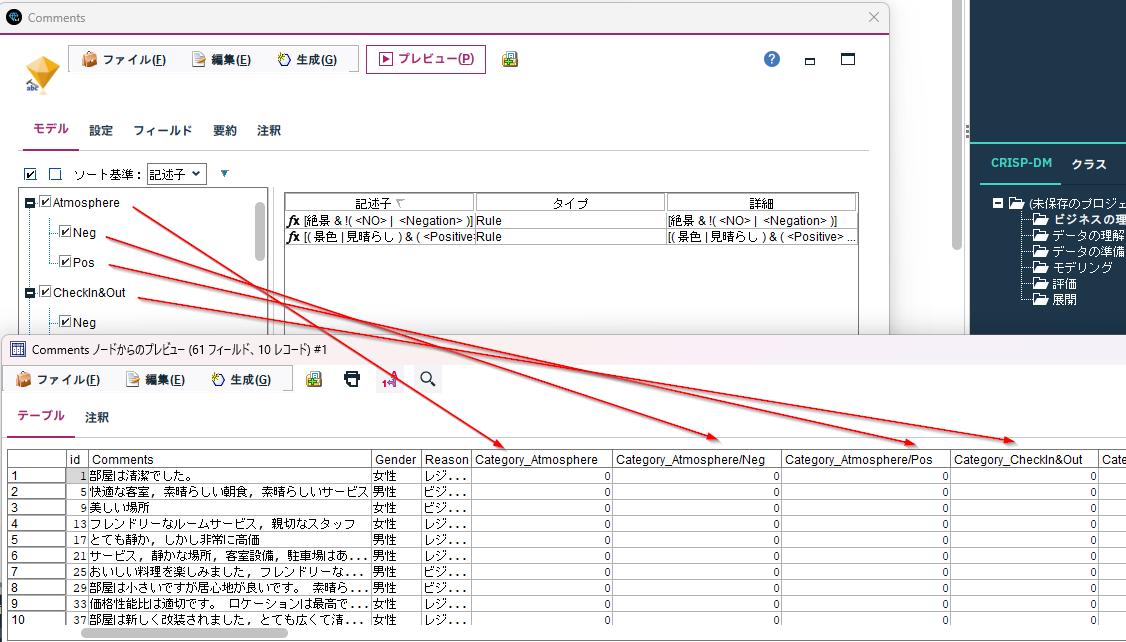Toggle the Atmosphere category checkbox

(x=45, y=203)
